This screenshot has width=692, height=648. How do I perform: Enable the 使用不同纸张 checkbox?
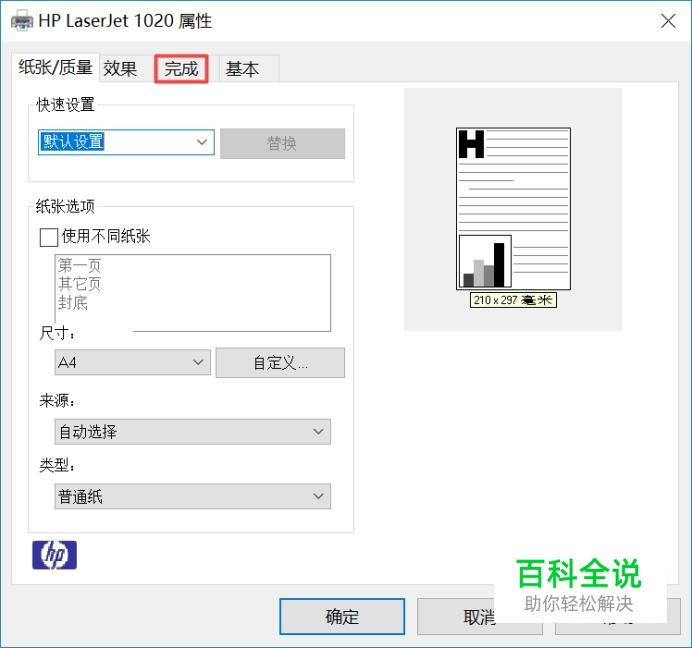coord(49,237)
